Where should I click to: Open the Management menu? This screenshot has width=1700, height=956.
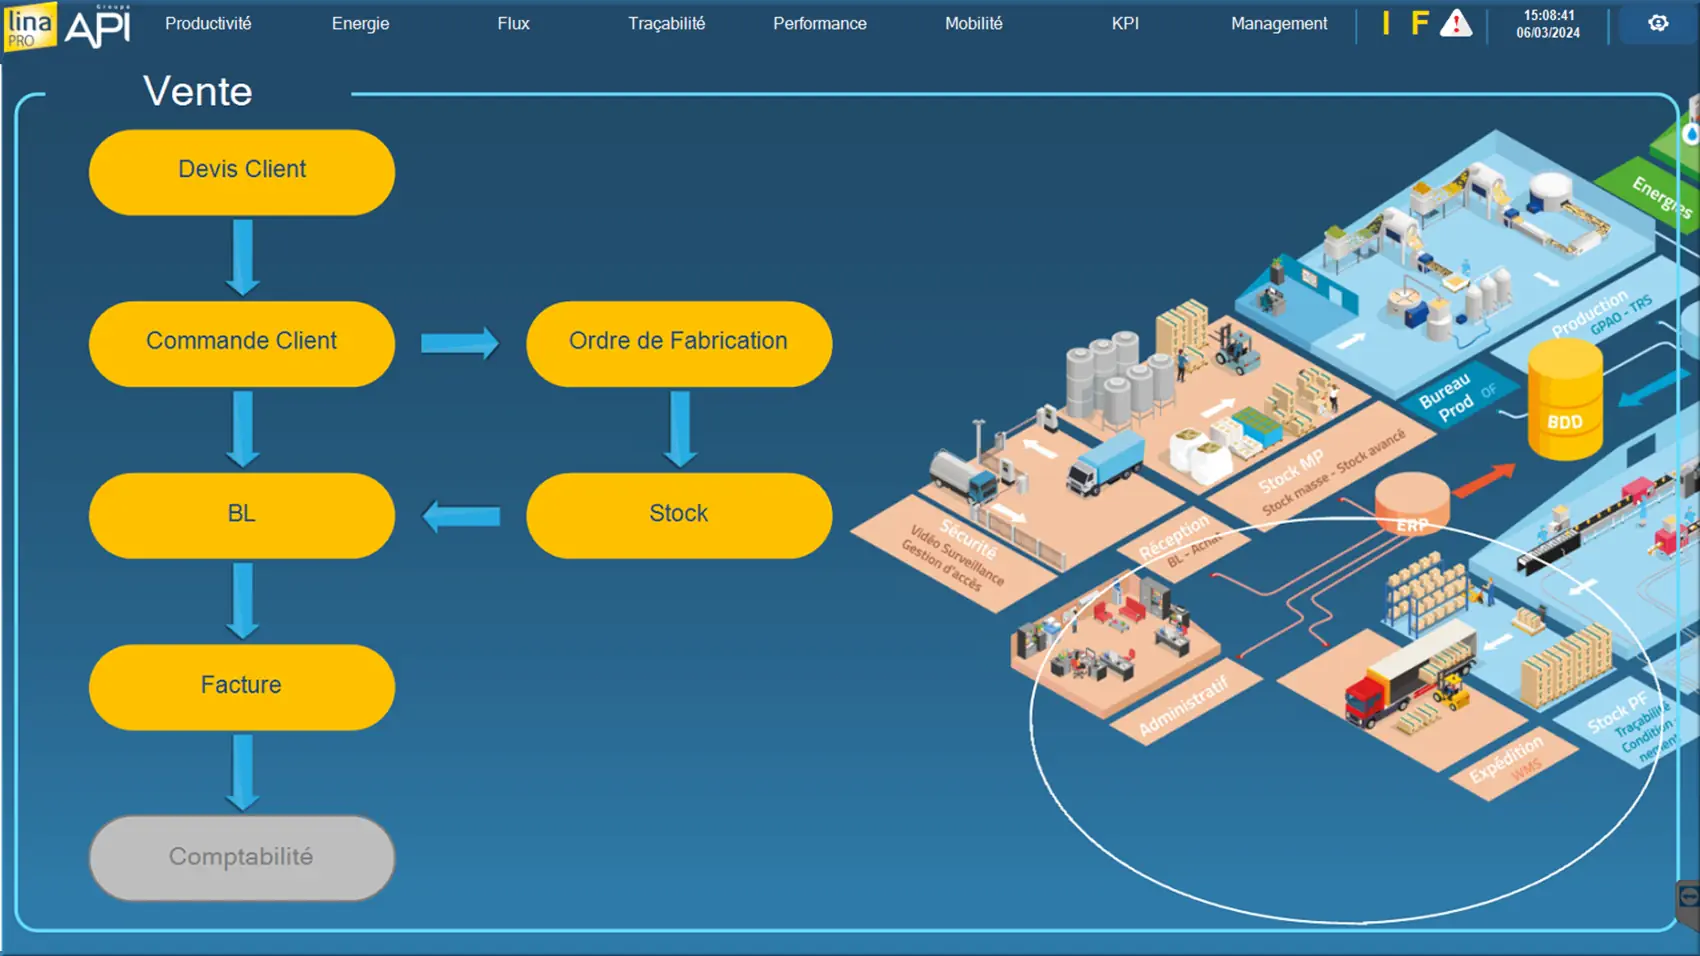(x=1279, y=23)
